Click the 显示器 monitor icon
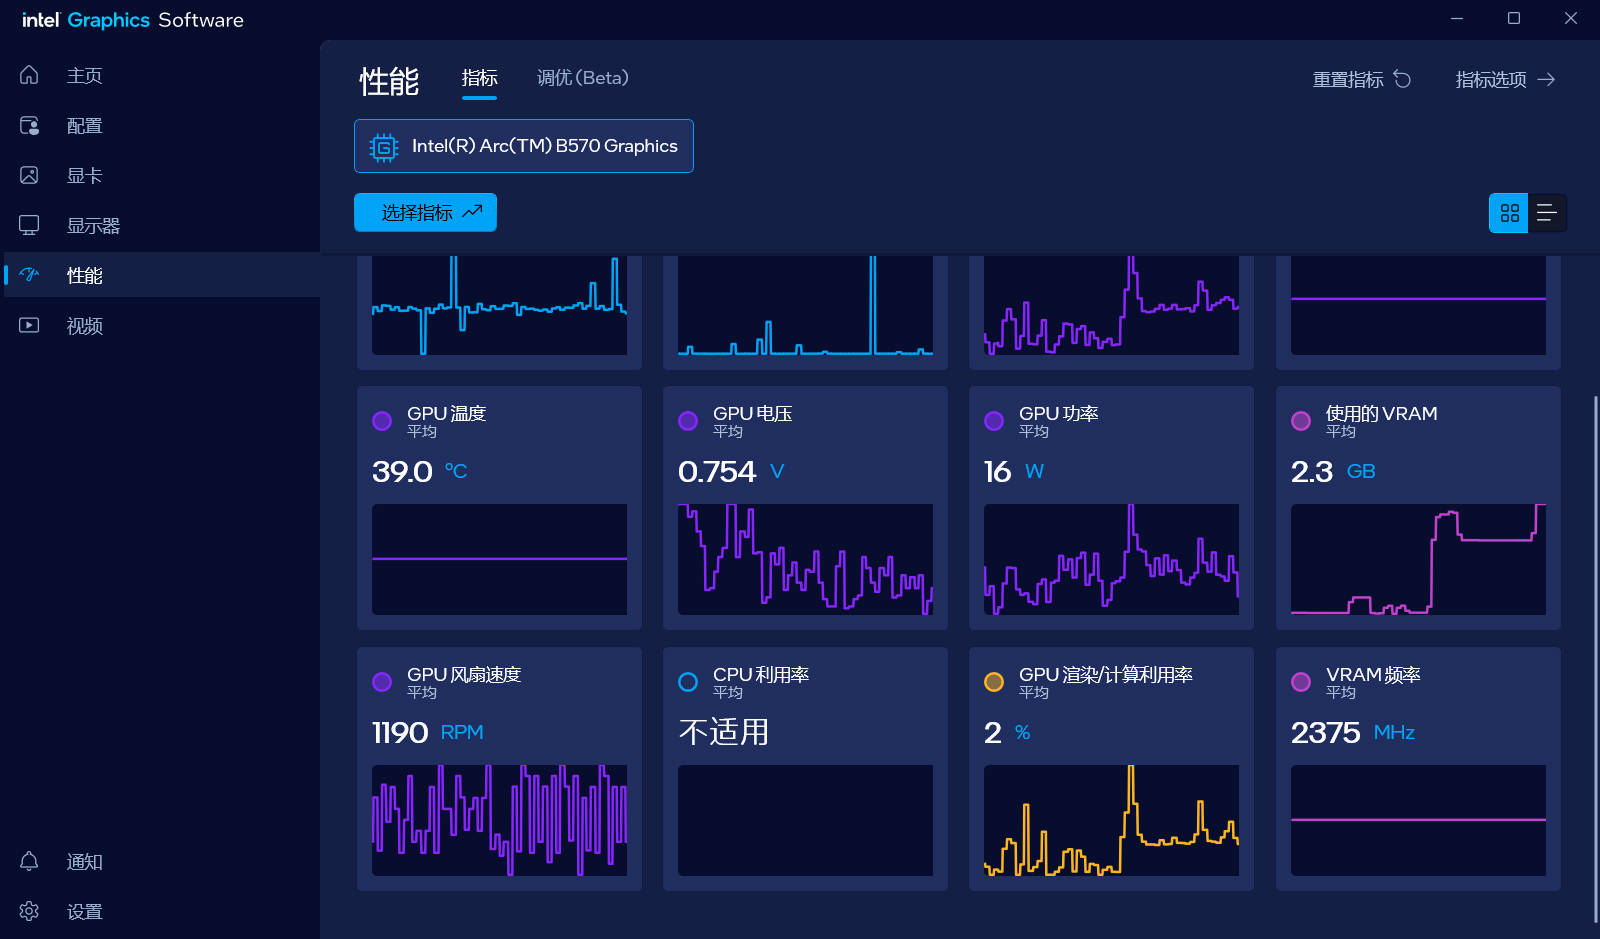Viewport: 1600px width, 939px height. click(29, 225)
